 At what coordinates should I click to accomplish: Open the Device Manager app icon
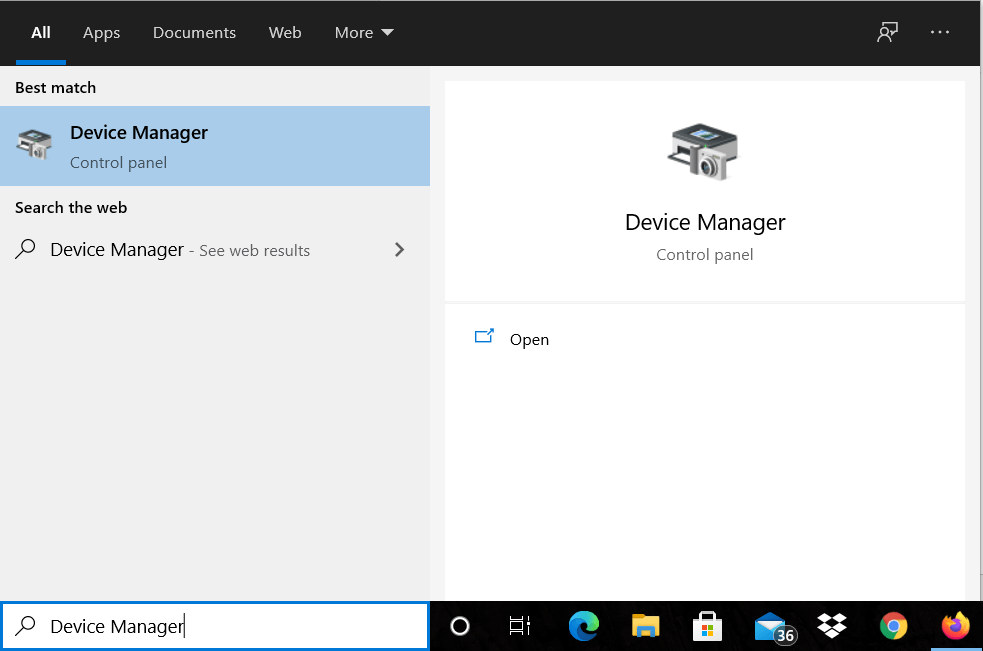[x=35, y=145]
